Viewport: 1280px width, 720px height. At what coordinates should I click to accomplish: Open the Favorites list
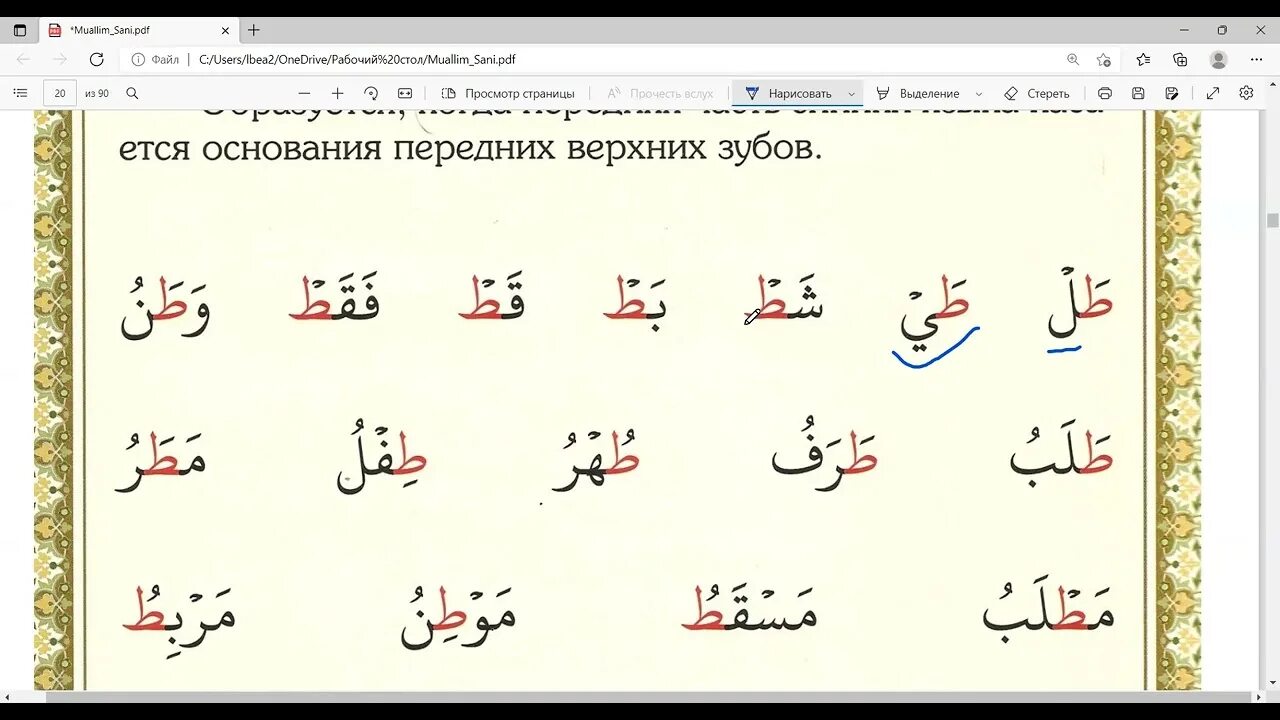tap(1143, 59)
